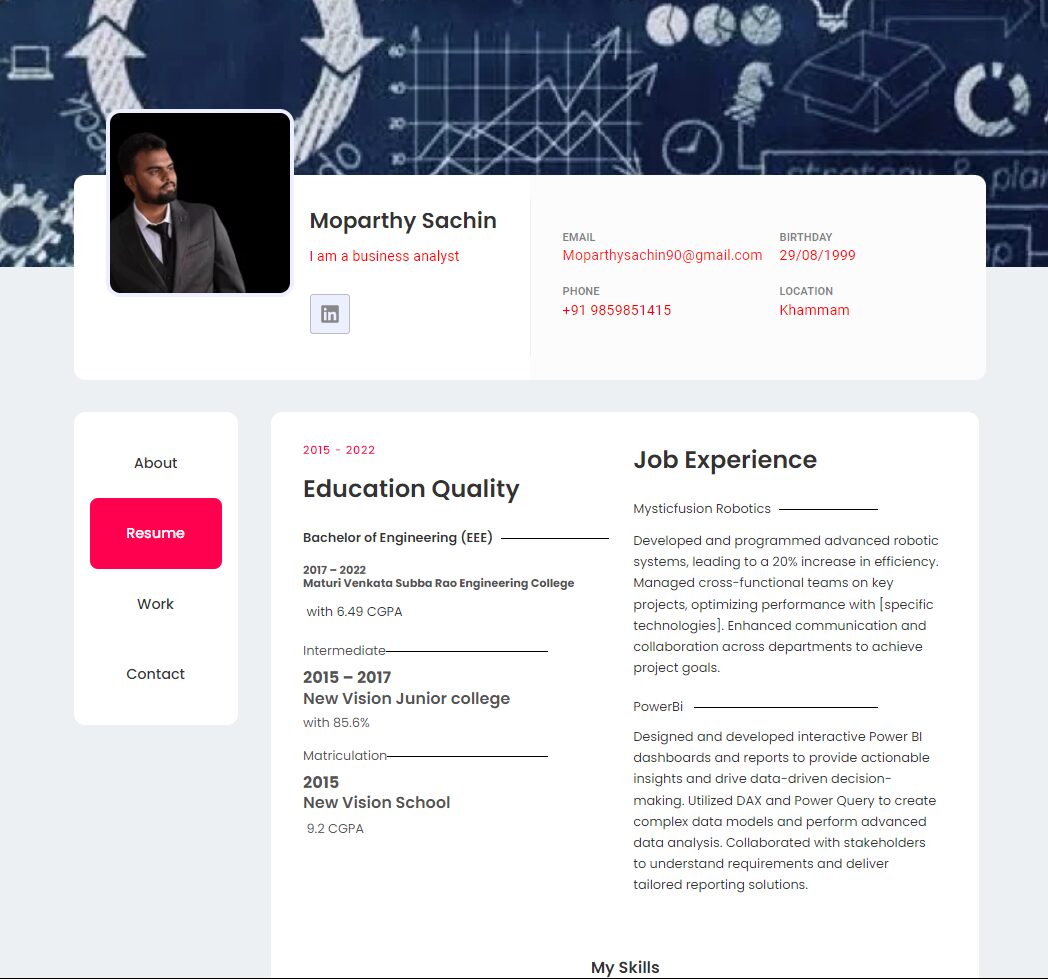The height and width of the screenshot is (979, 1048).
Task: Click the Education Quality heading
Action: [x=411, y=489]
